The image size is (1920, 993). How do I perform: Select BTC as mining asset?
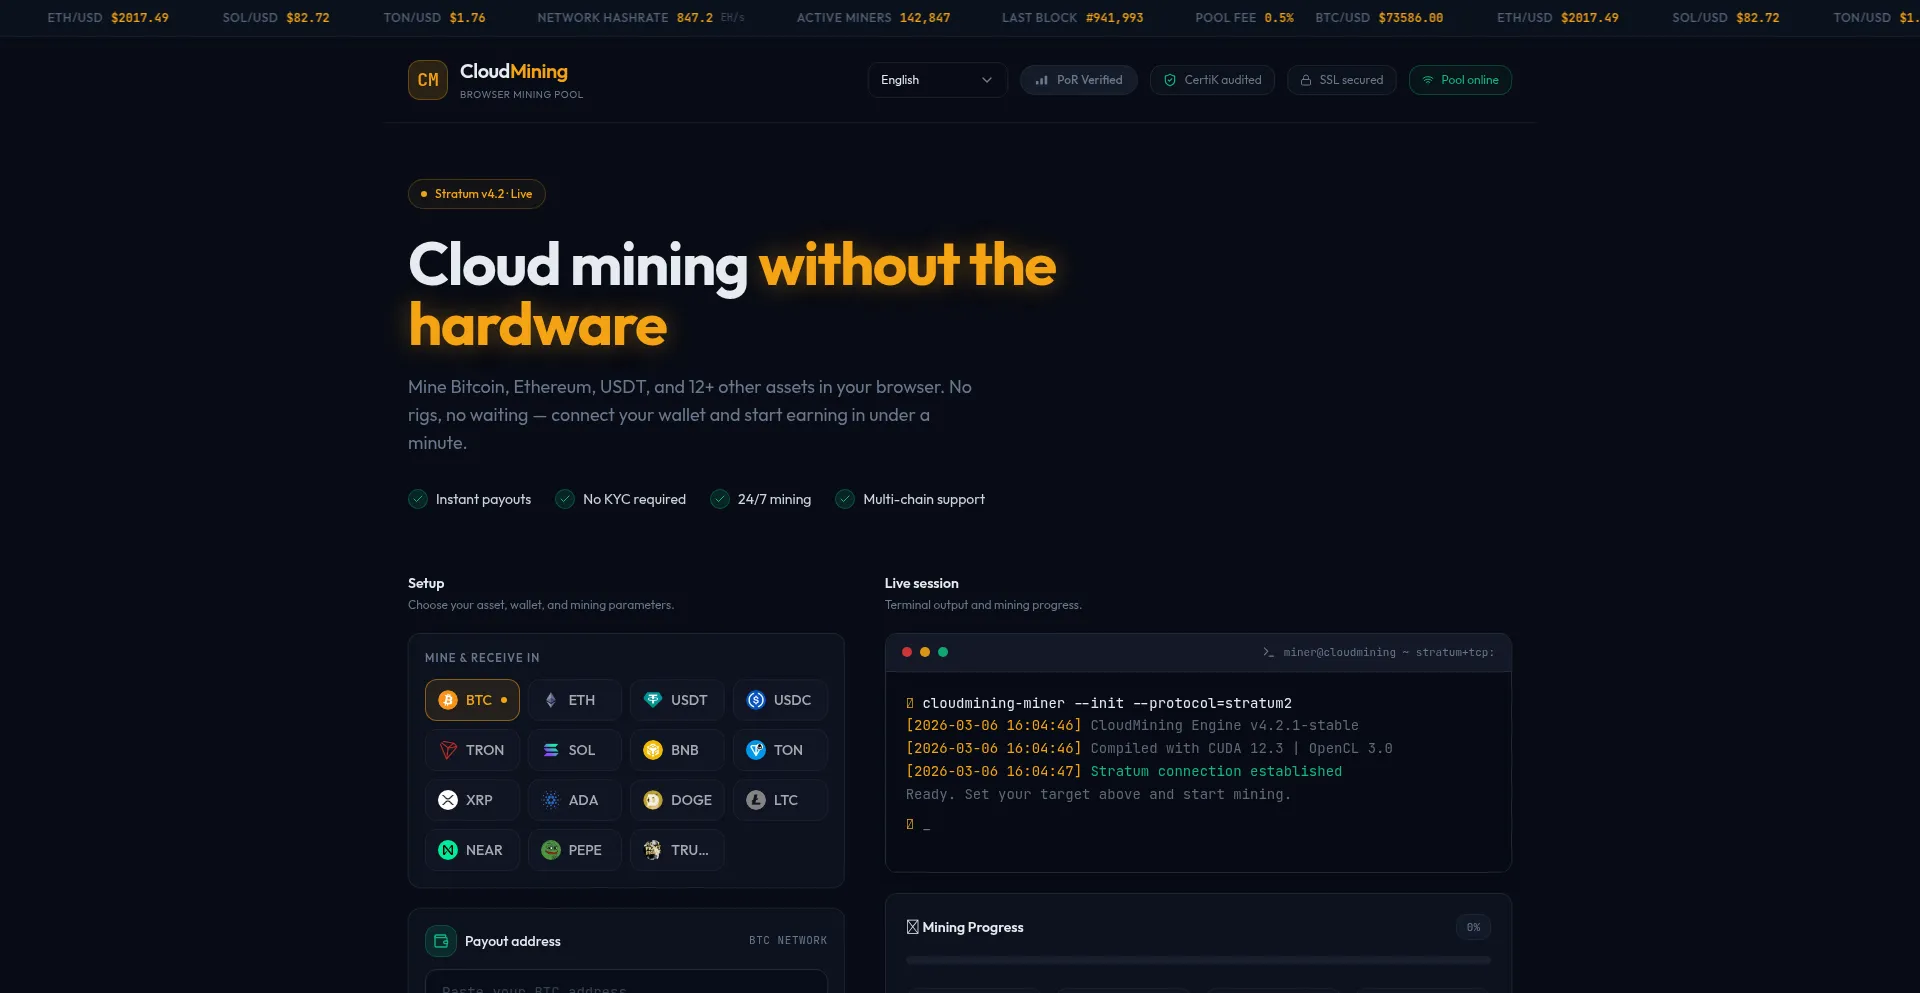pos(472,700)
